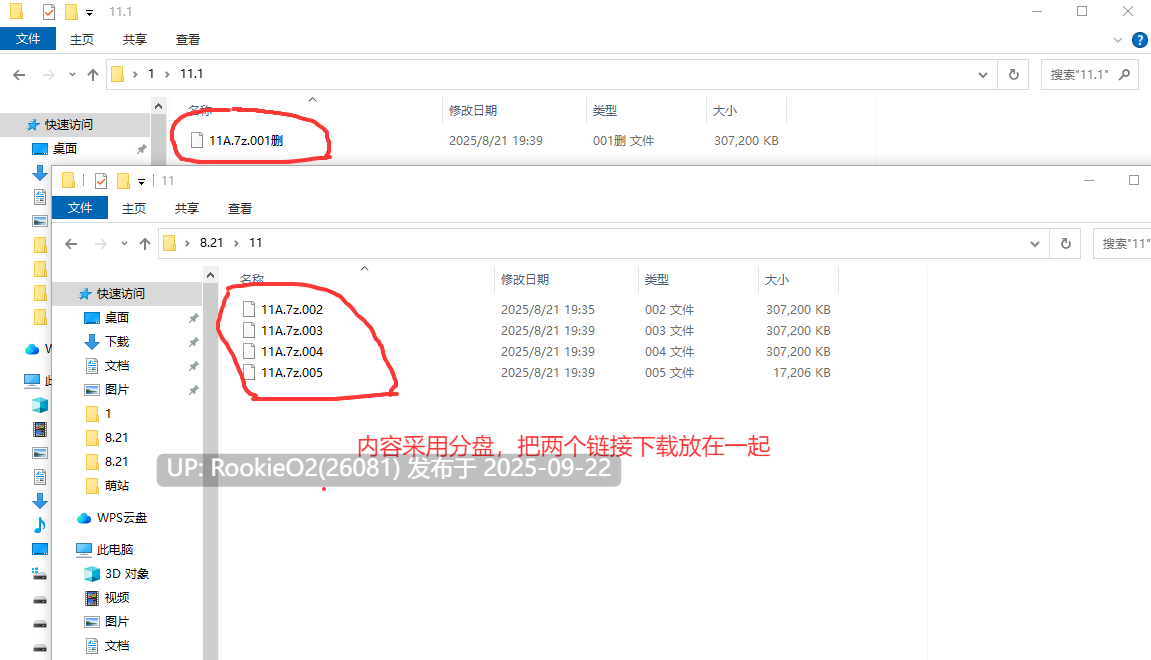Open recent locations dropdown in 11 window
This screenshot has height=660, width=1151.
click(x=124, y=243)
